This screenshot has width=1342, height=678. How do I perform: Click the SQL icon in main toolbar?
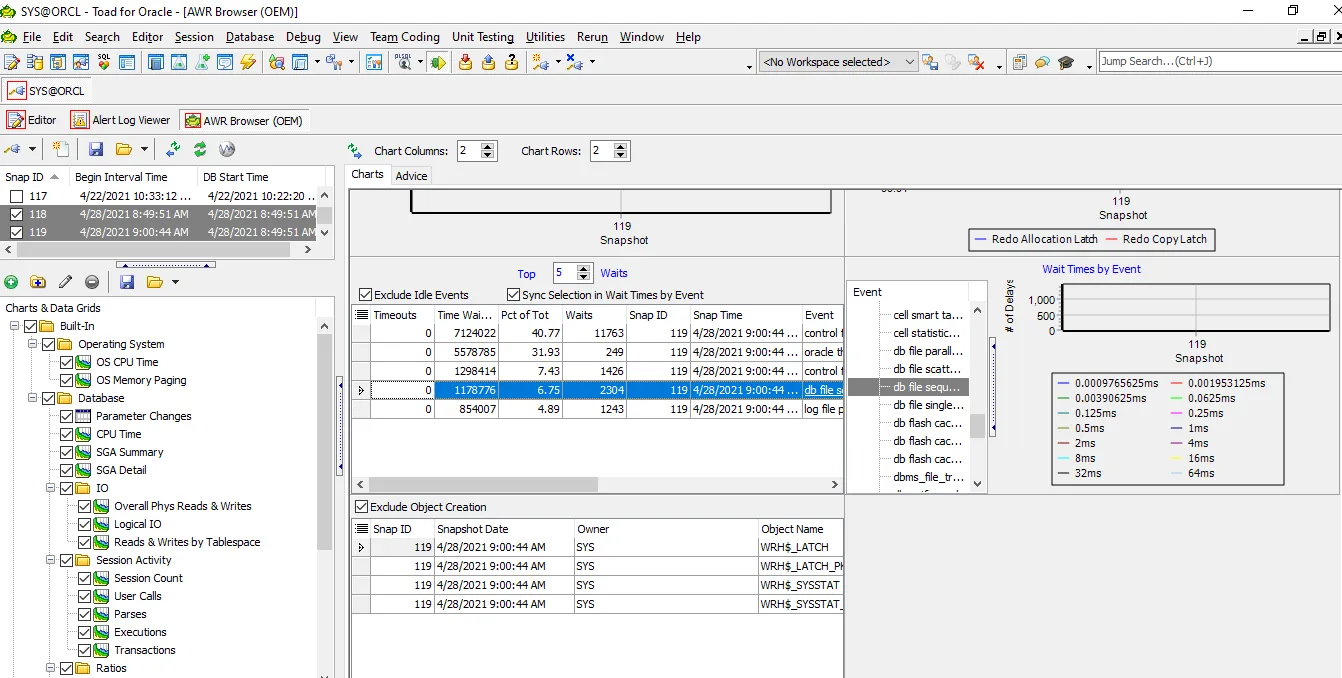tap(103, 62)
